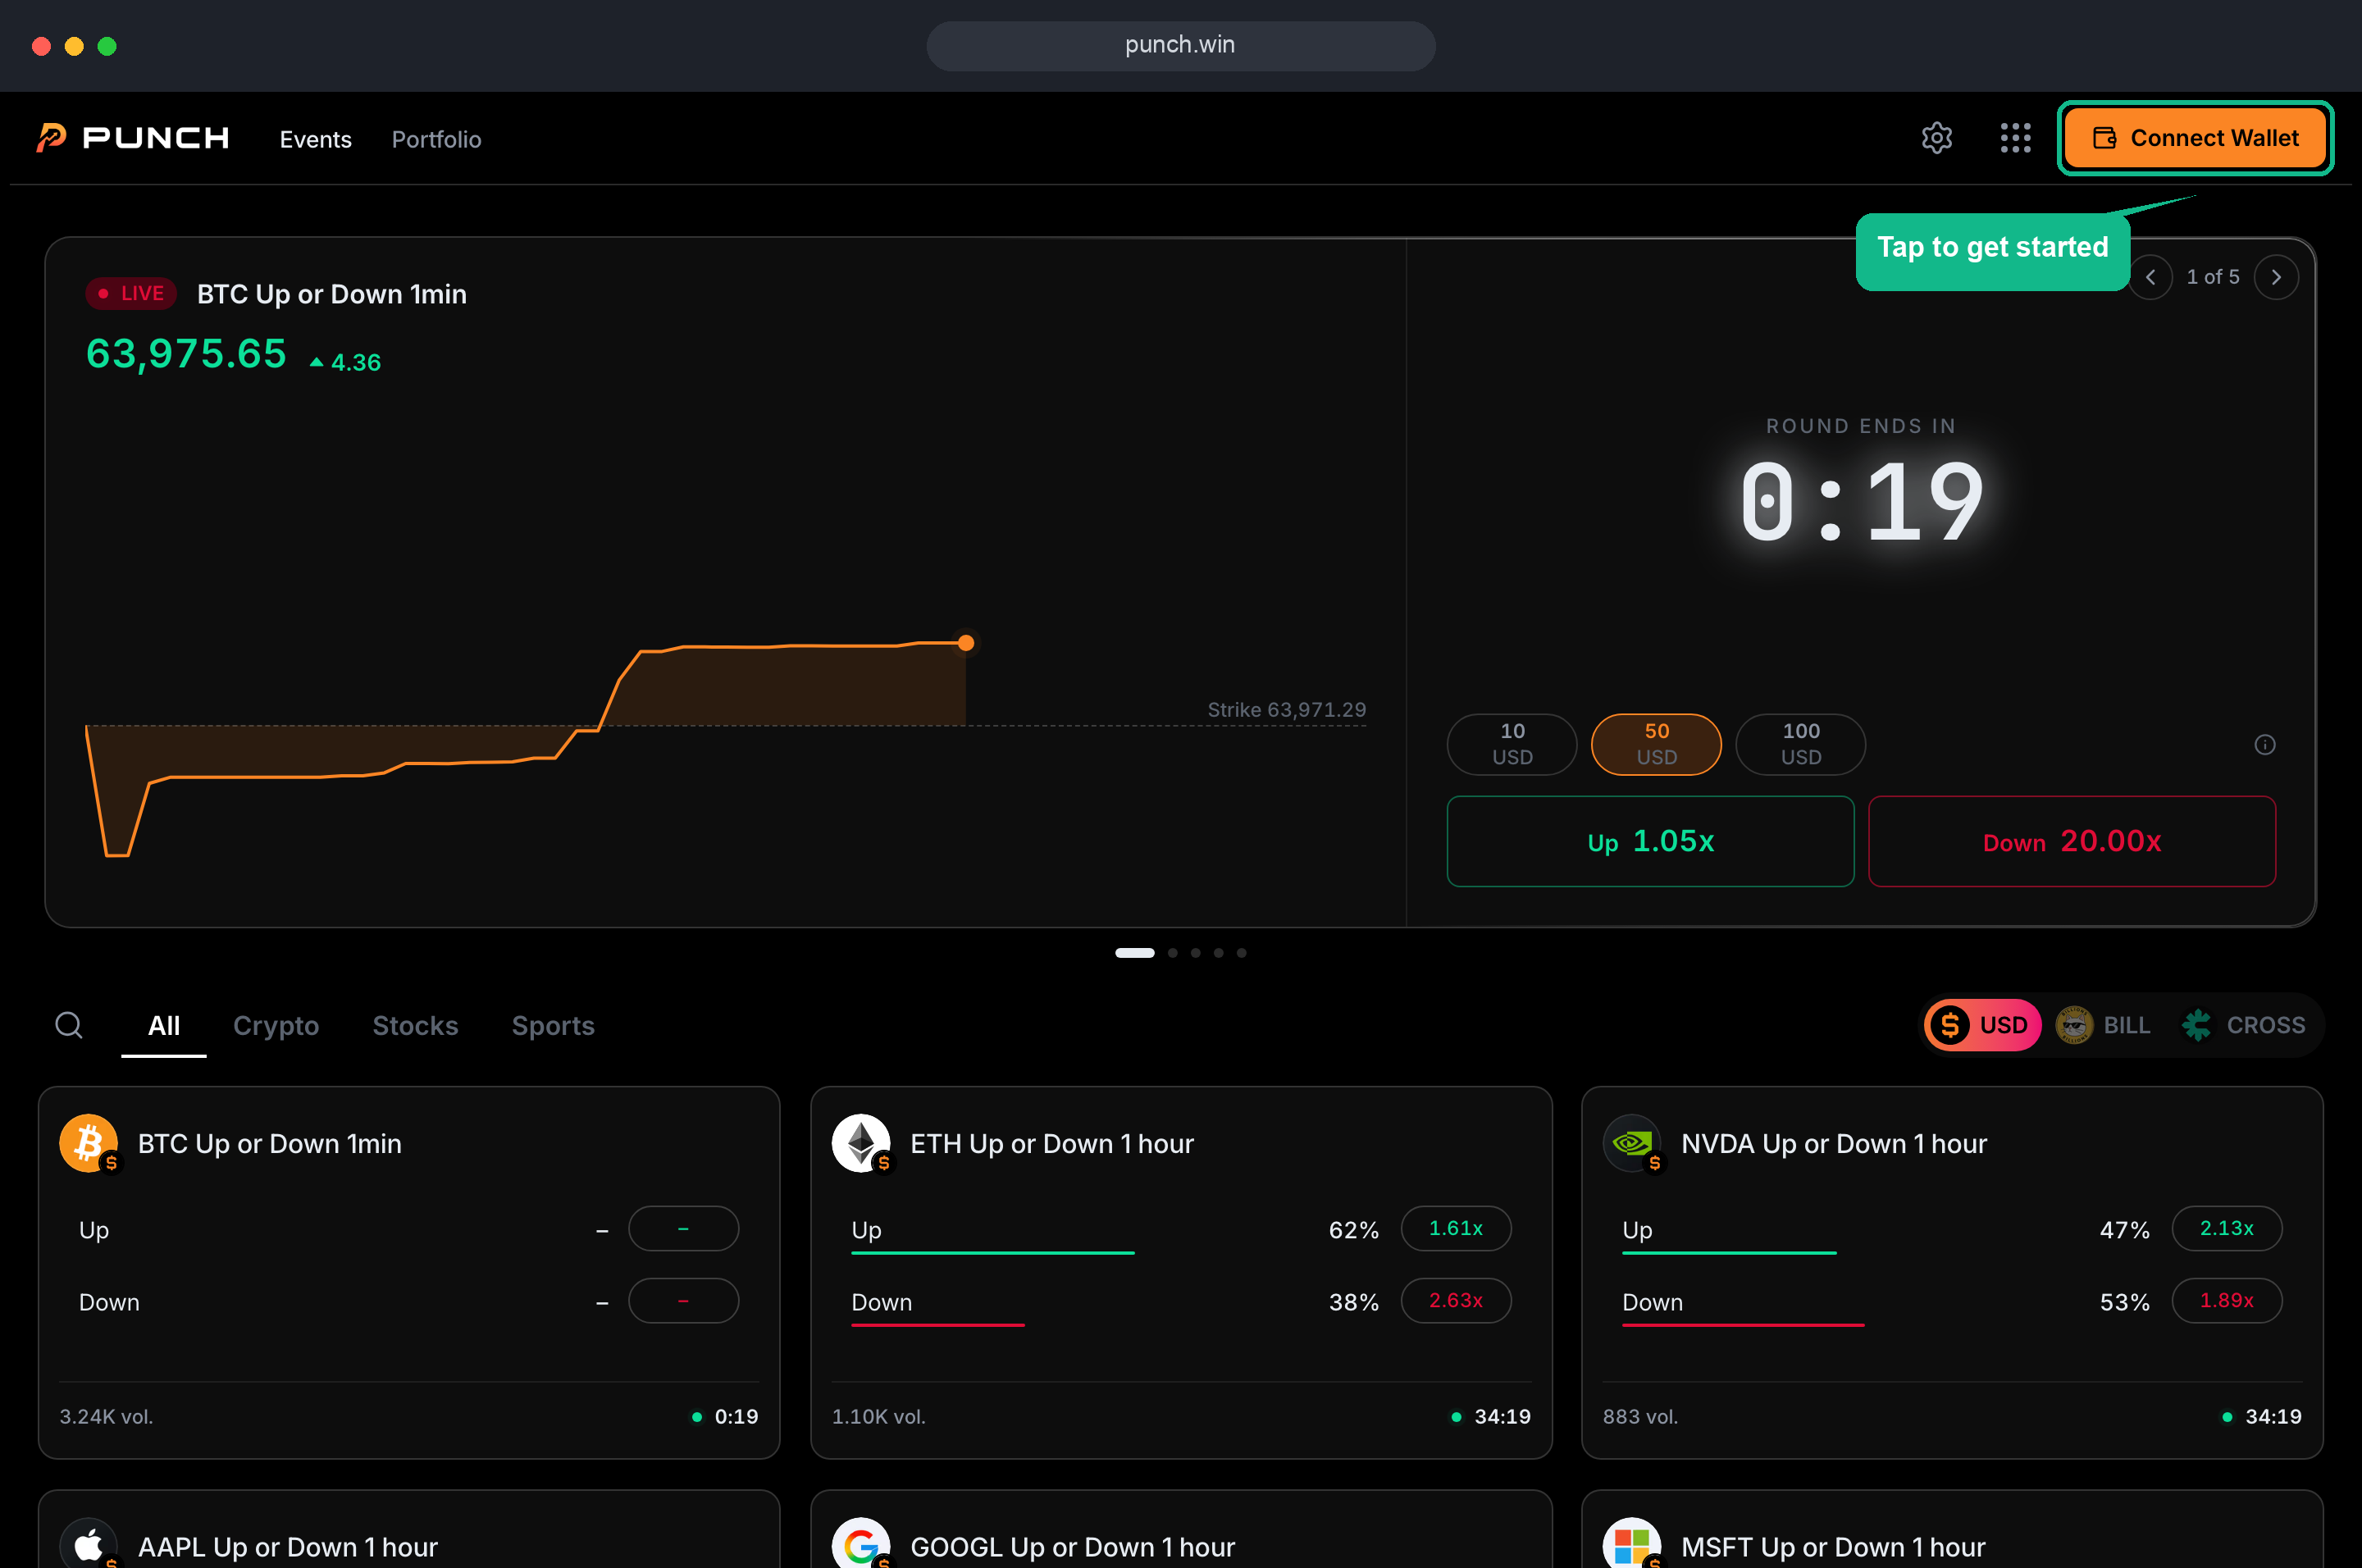
Task: Click the Microsoft icon on MSFT card
Action: click(1632, 1543)
